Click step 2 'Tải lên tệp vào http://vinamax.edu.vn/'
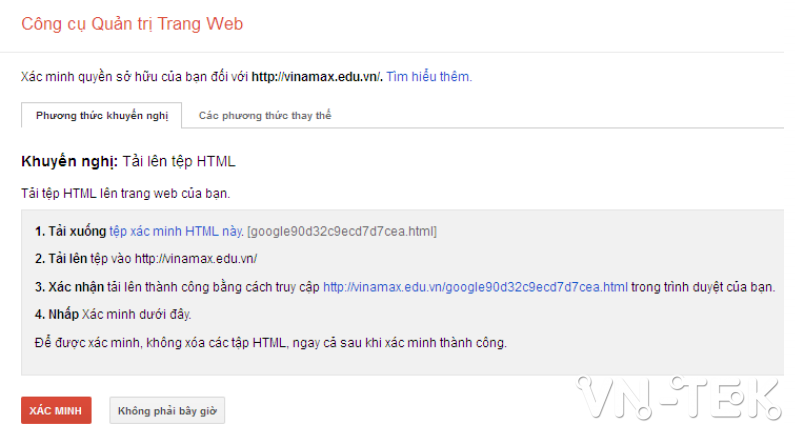 point(146,259)
